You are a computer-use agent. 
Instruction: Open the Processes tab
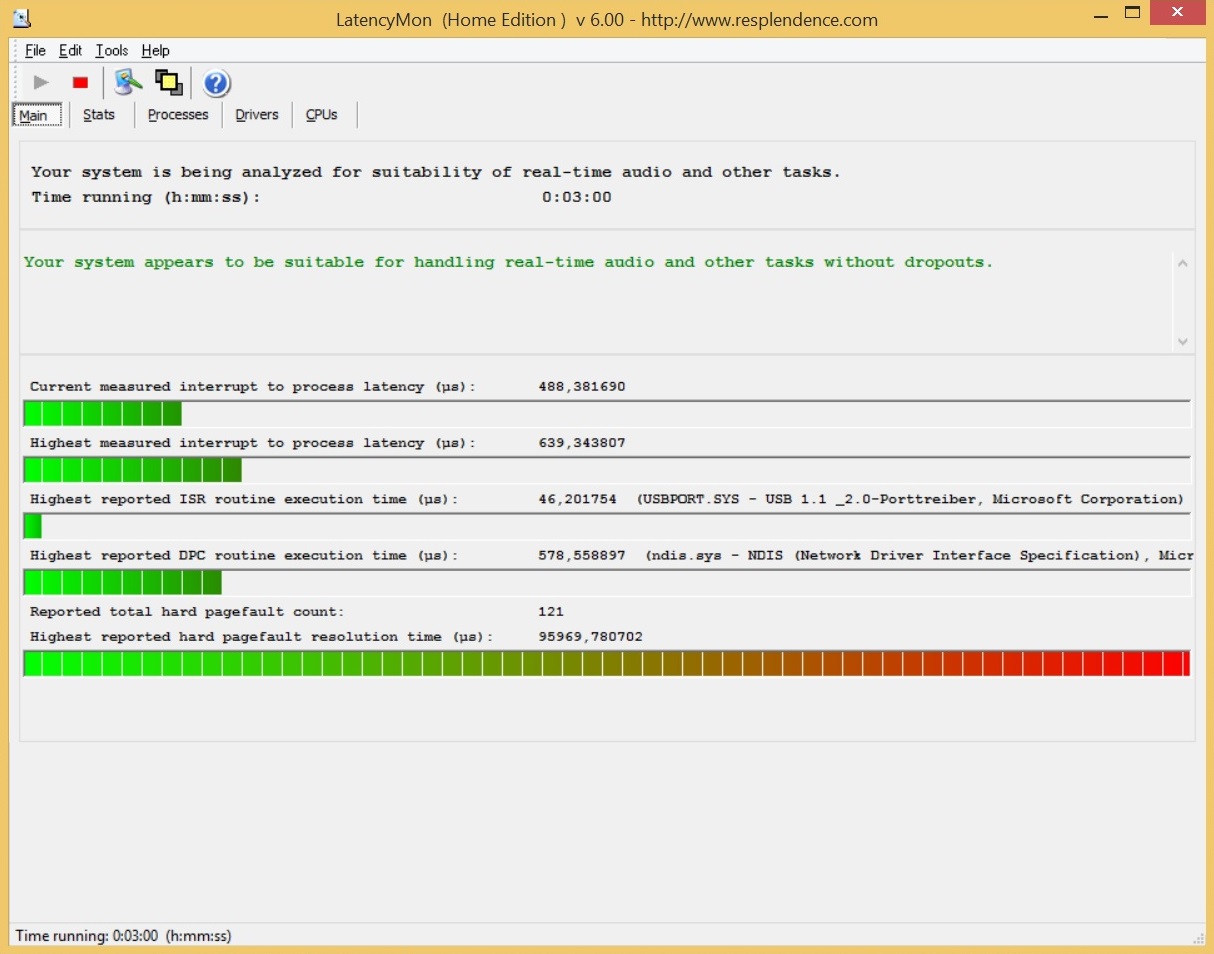pos(178,115)
